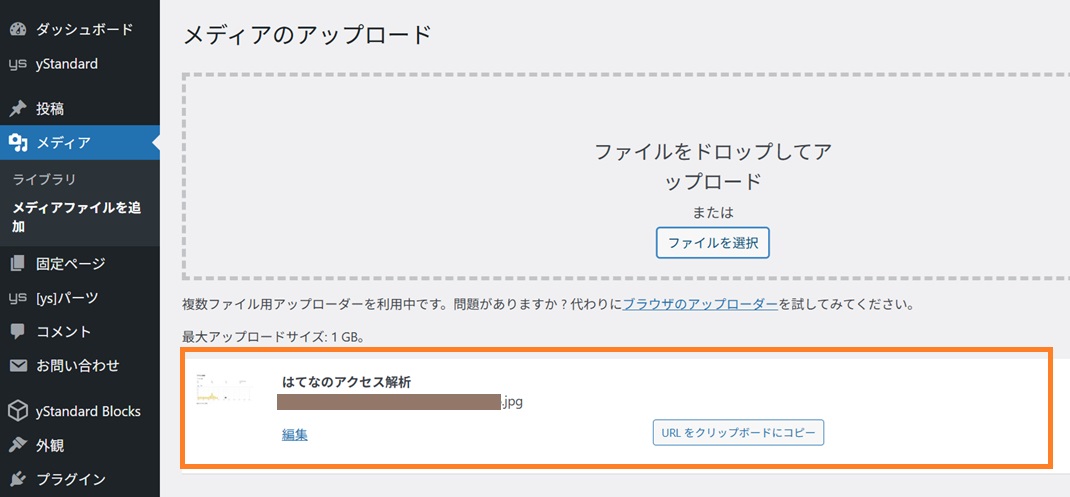The width and height of the screenshot is (1070, 497).
Task: Click the plug icon for プラグイン
Action: (17, 479)
